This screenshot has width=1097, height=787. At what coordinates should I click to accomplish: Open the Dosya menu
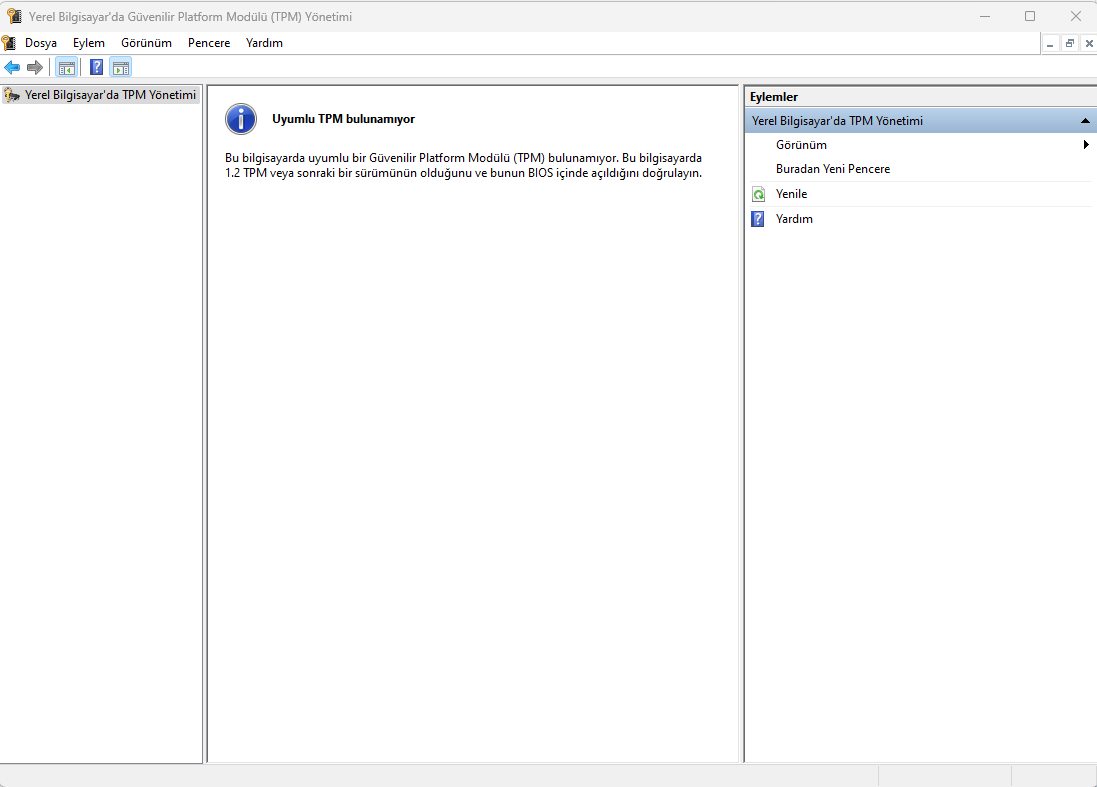41,43
